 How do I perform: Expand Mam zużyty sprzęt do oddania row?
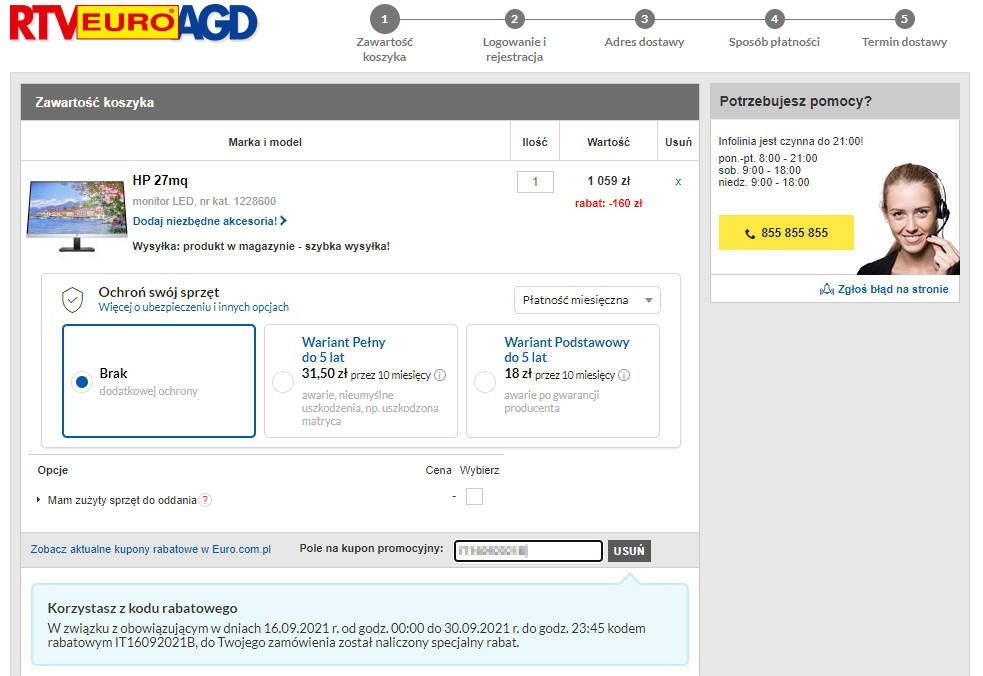pos(38,500)
